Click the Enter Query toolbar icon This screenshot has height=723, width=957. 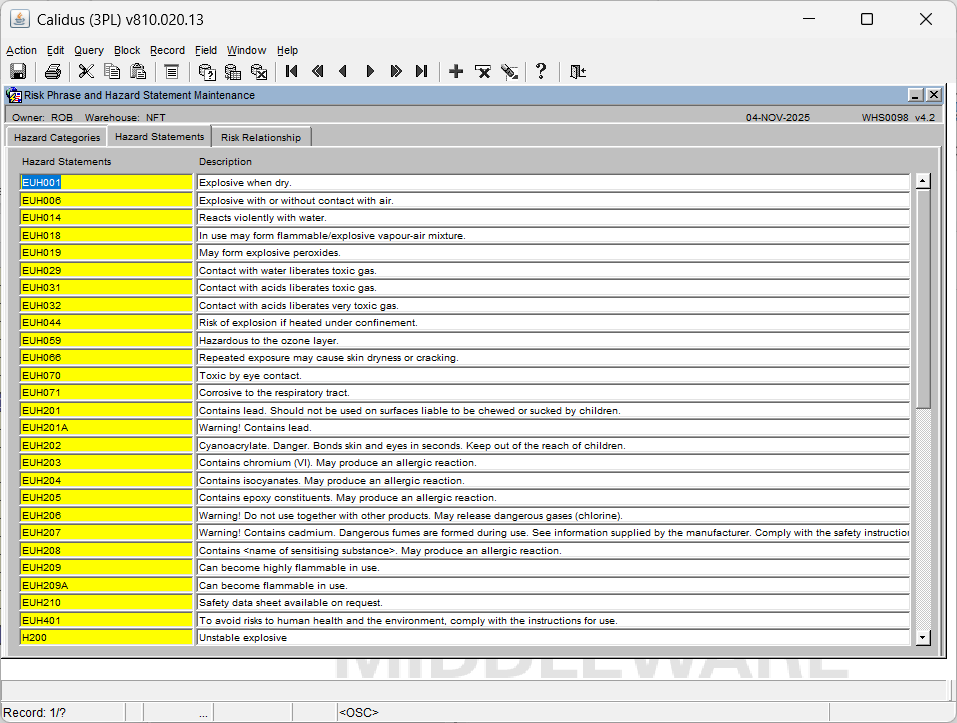[207, 71]
